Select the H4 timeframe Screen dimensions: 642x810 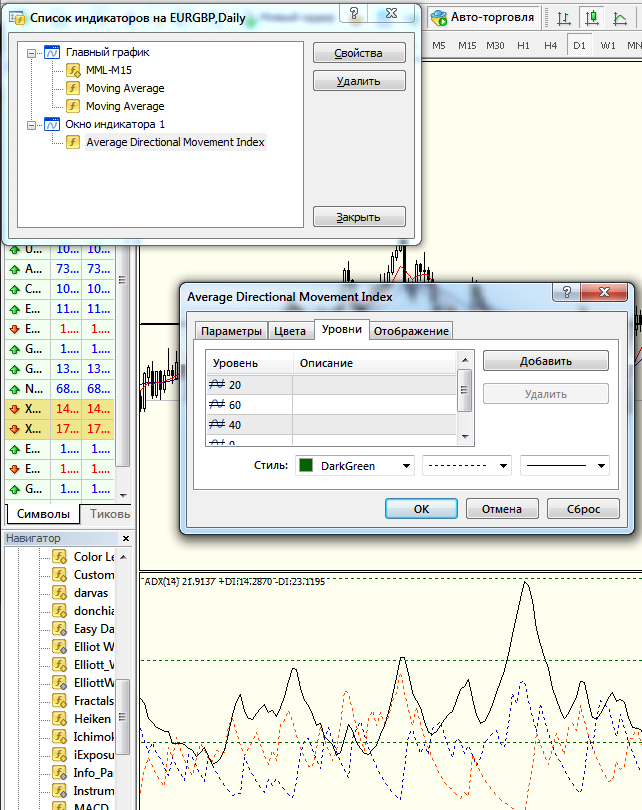(x=551, y=45)
